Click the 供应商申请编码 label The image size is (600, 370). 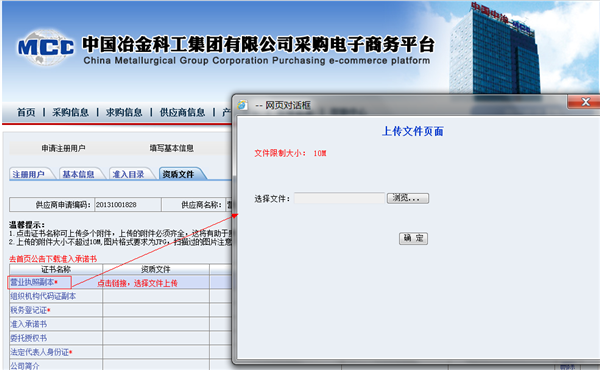pos(64,205)
